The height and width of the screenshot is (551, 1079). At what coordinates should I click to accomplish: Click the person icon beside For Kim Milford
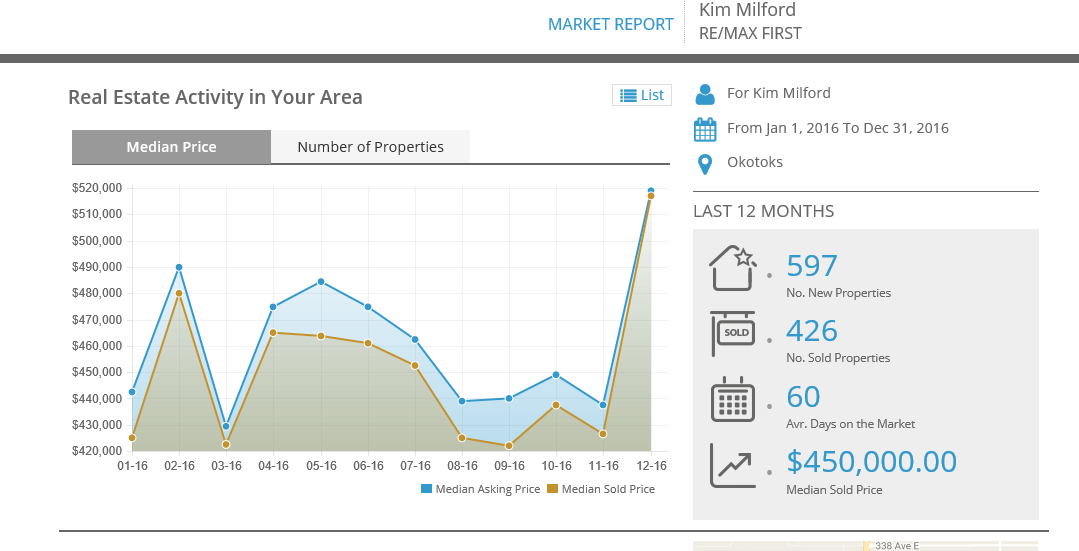coord(705,94)
